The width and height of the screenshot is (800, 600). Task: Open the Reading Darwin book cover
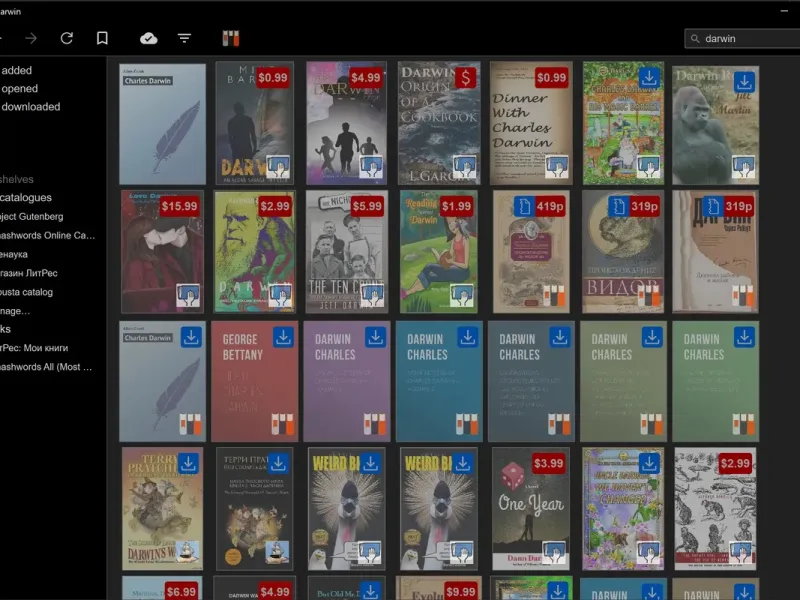[x=439, y=252]
